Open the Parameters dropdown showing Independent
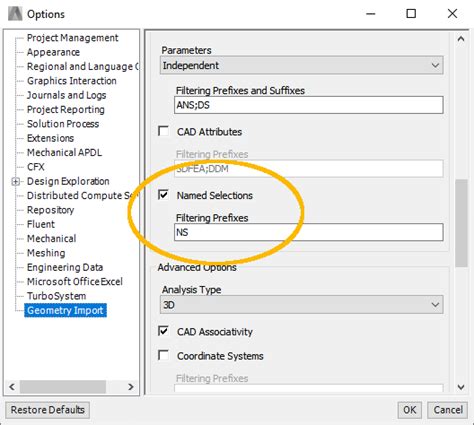The height and width of the screenshot is (425, 474). click(302, 65)
